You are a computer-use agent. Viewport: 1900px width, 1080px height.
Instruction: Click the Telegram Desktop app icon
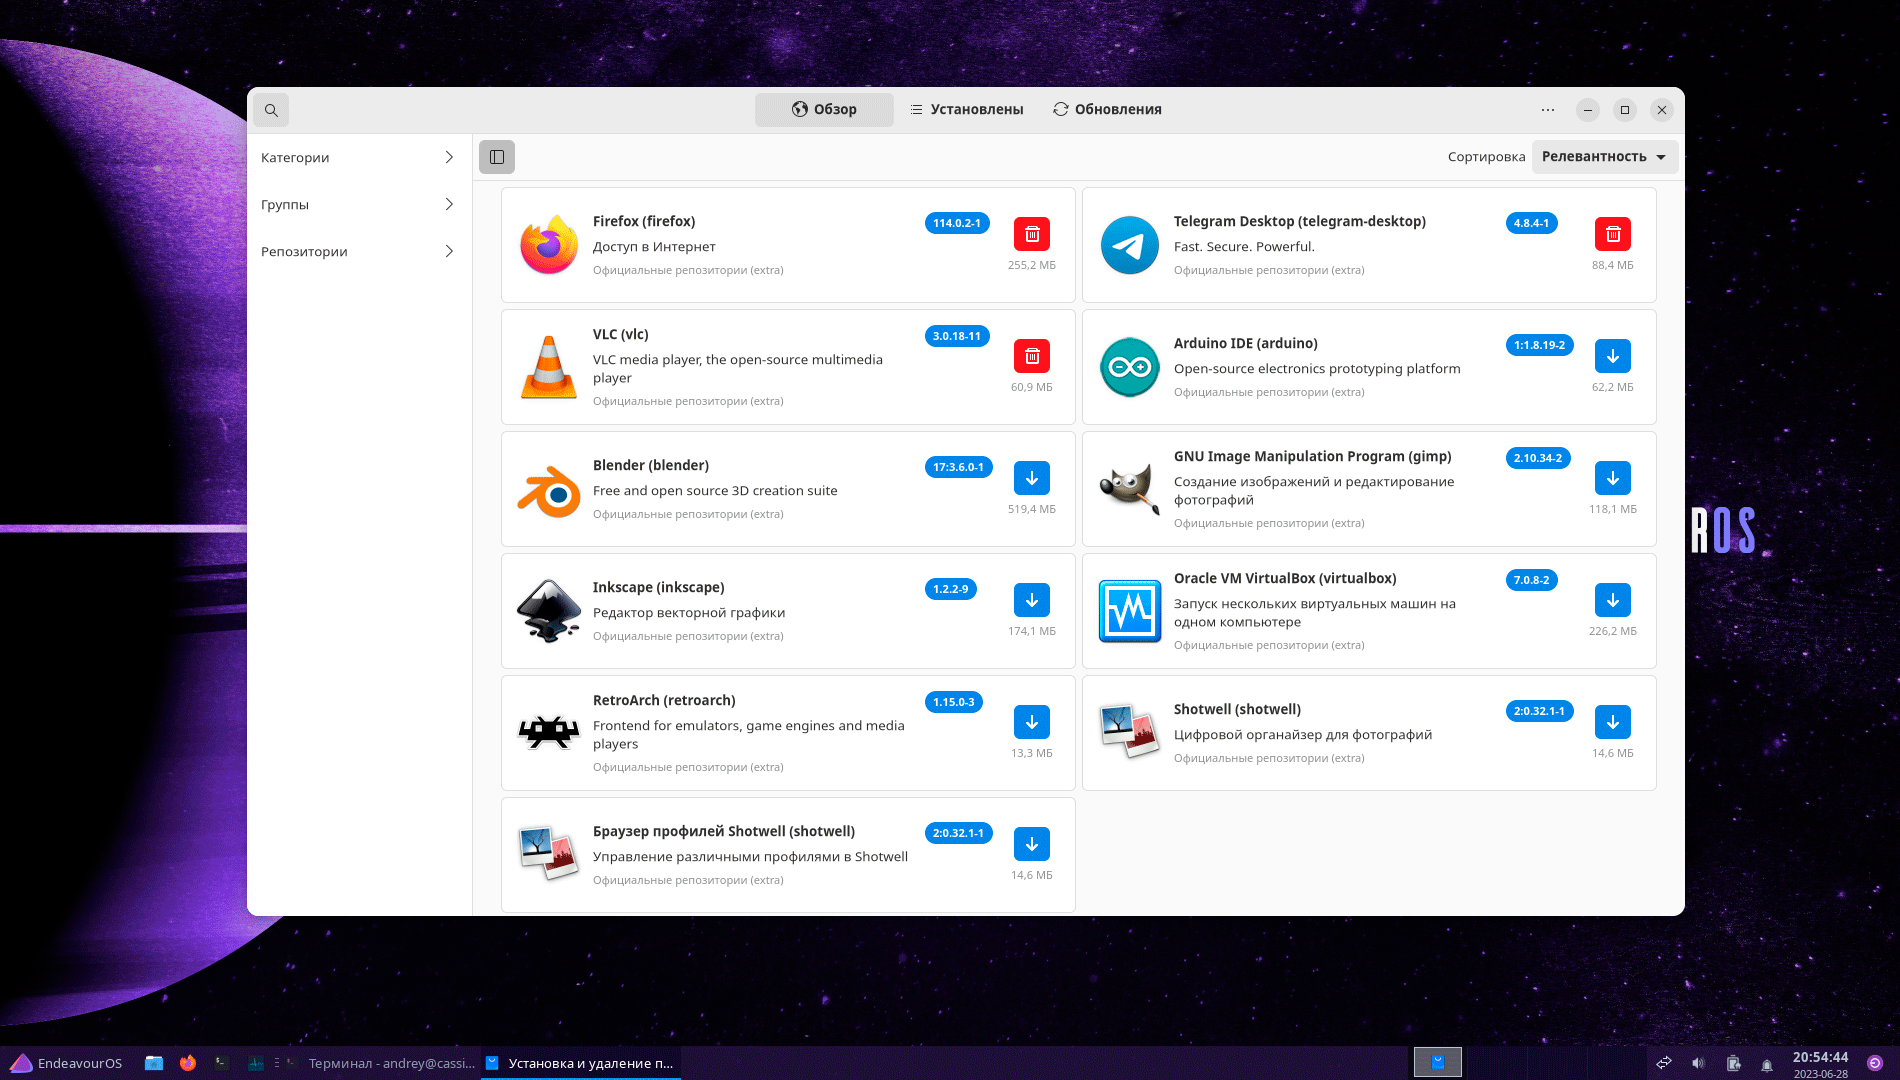pyautogui.click(x=1130, y=245)
